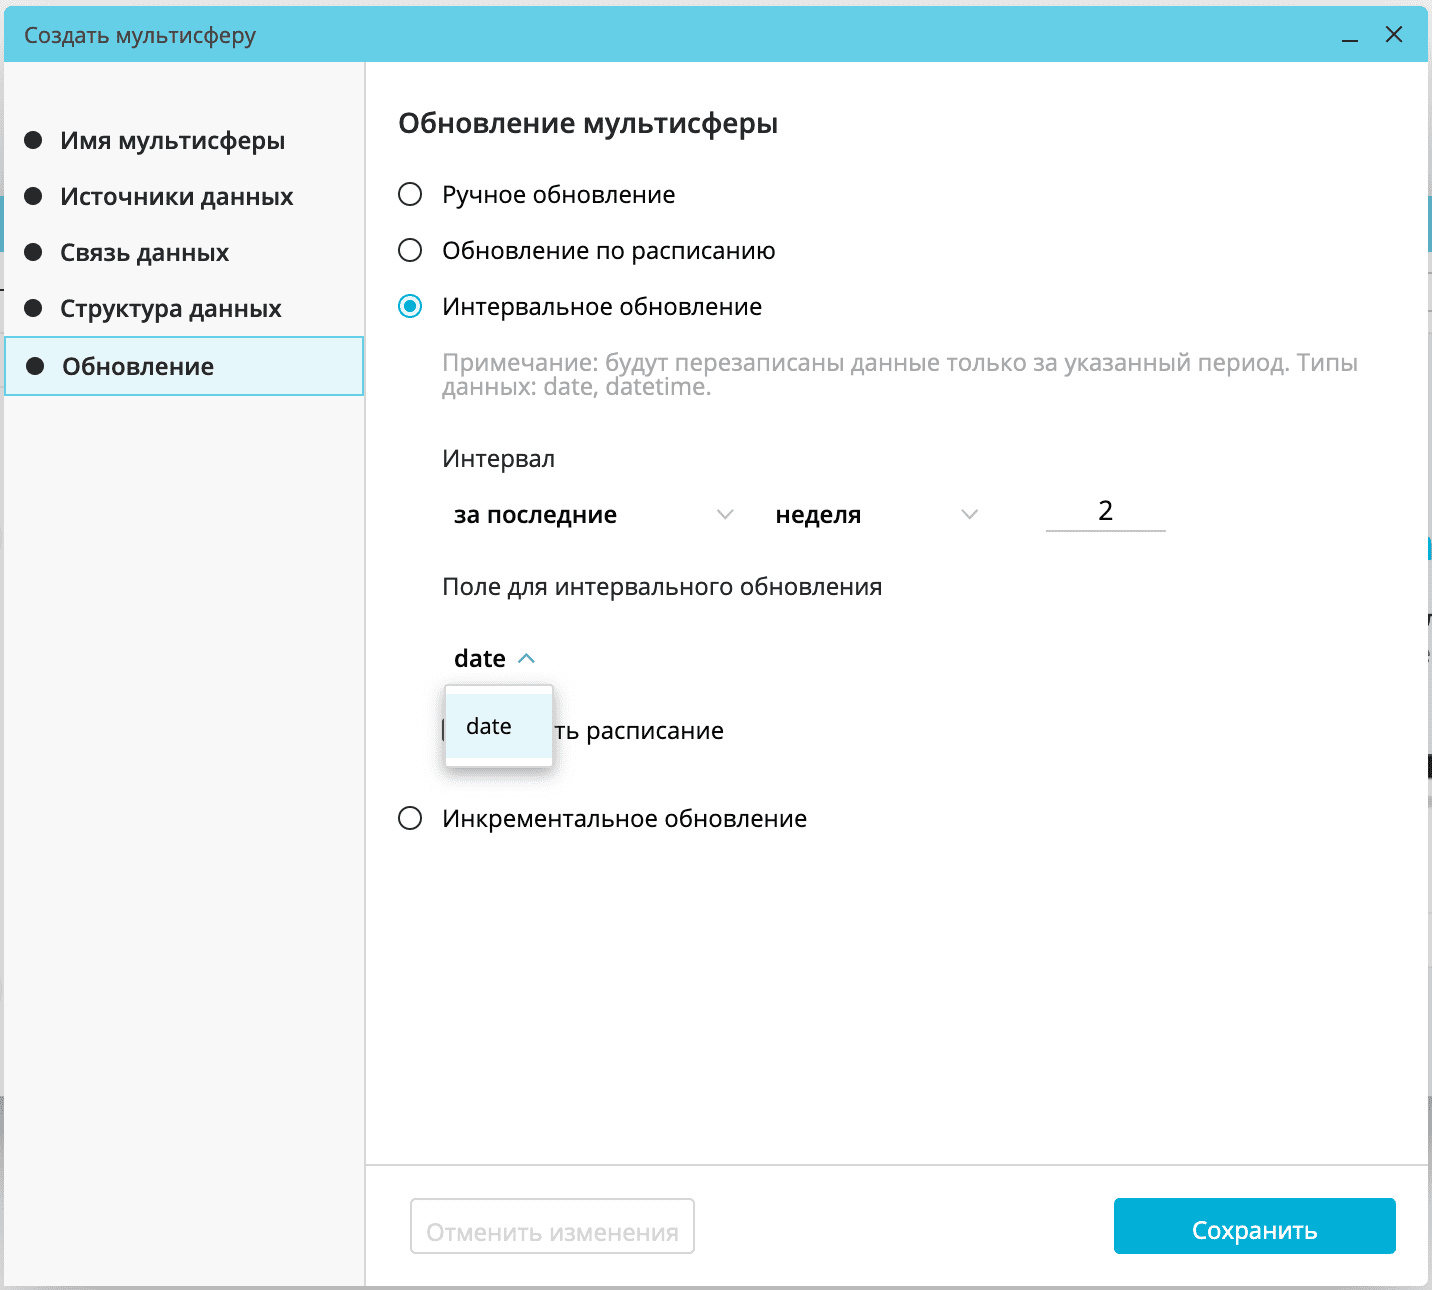The image size is (1432, 1290).
Task: Click the Обновление мультисферы heading
Action: pyautogui.click(x=588, y=124)
